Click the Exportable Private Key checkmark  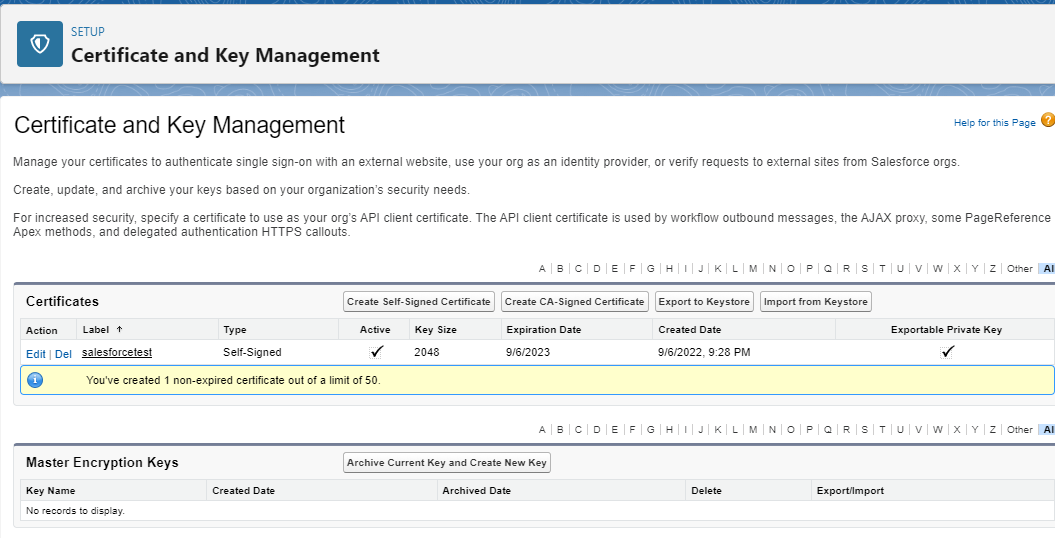tap(947, 352)
